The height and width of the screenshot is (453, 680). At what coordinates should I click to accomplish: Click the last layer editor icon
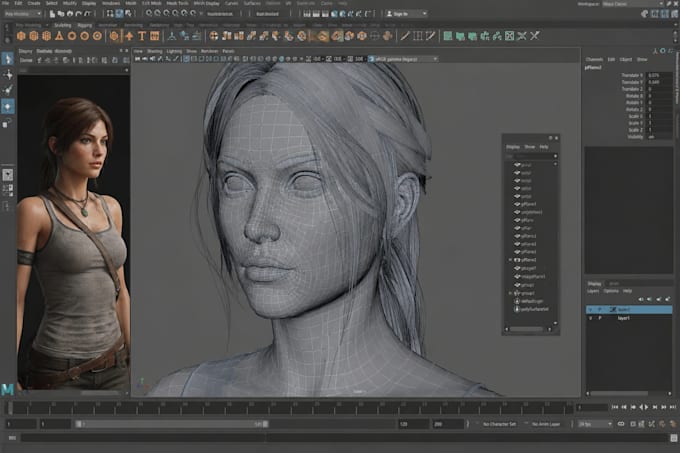668,299
